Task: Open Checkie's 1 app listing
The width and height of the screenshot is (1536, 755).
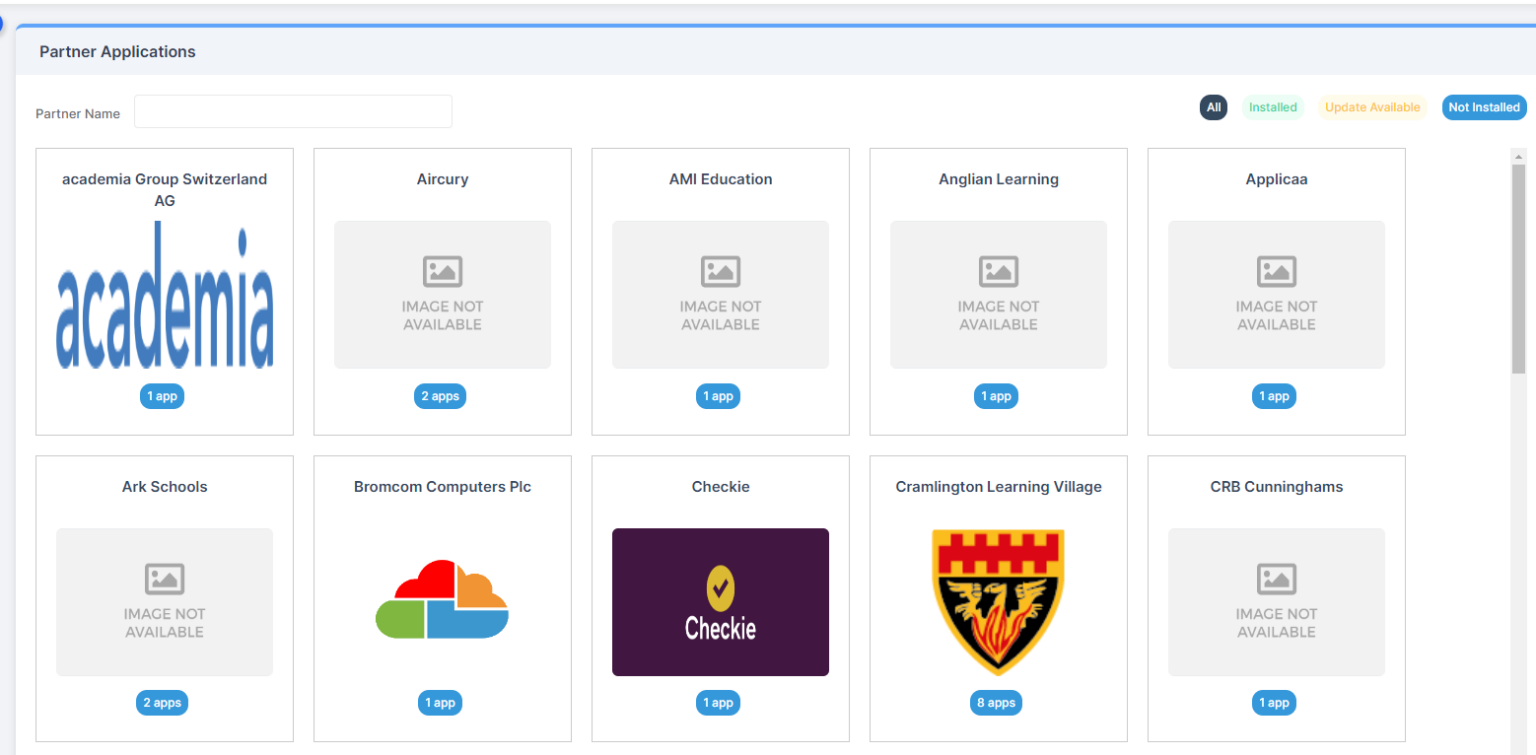Action: [718, 703]
